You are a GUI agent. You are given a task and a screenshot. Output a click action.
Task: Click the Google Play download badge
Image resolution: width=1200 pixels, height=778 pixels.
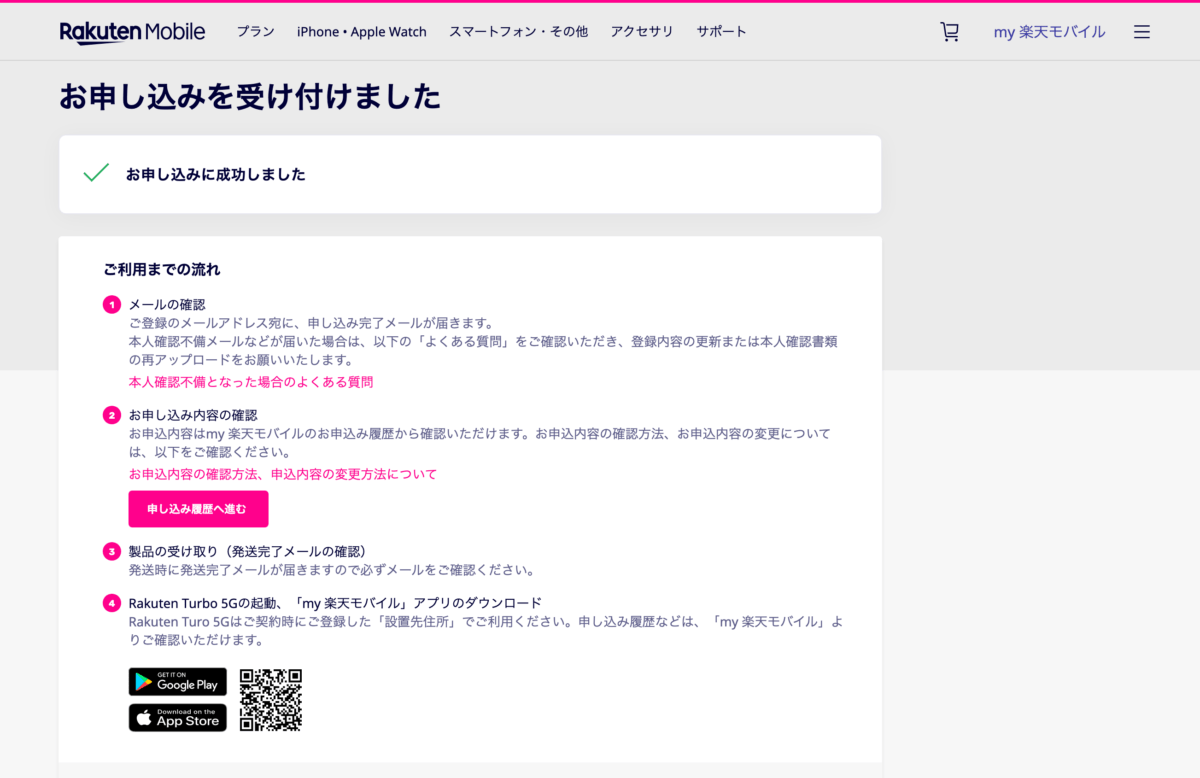coord(177,681)
